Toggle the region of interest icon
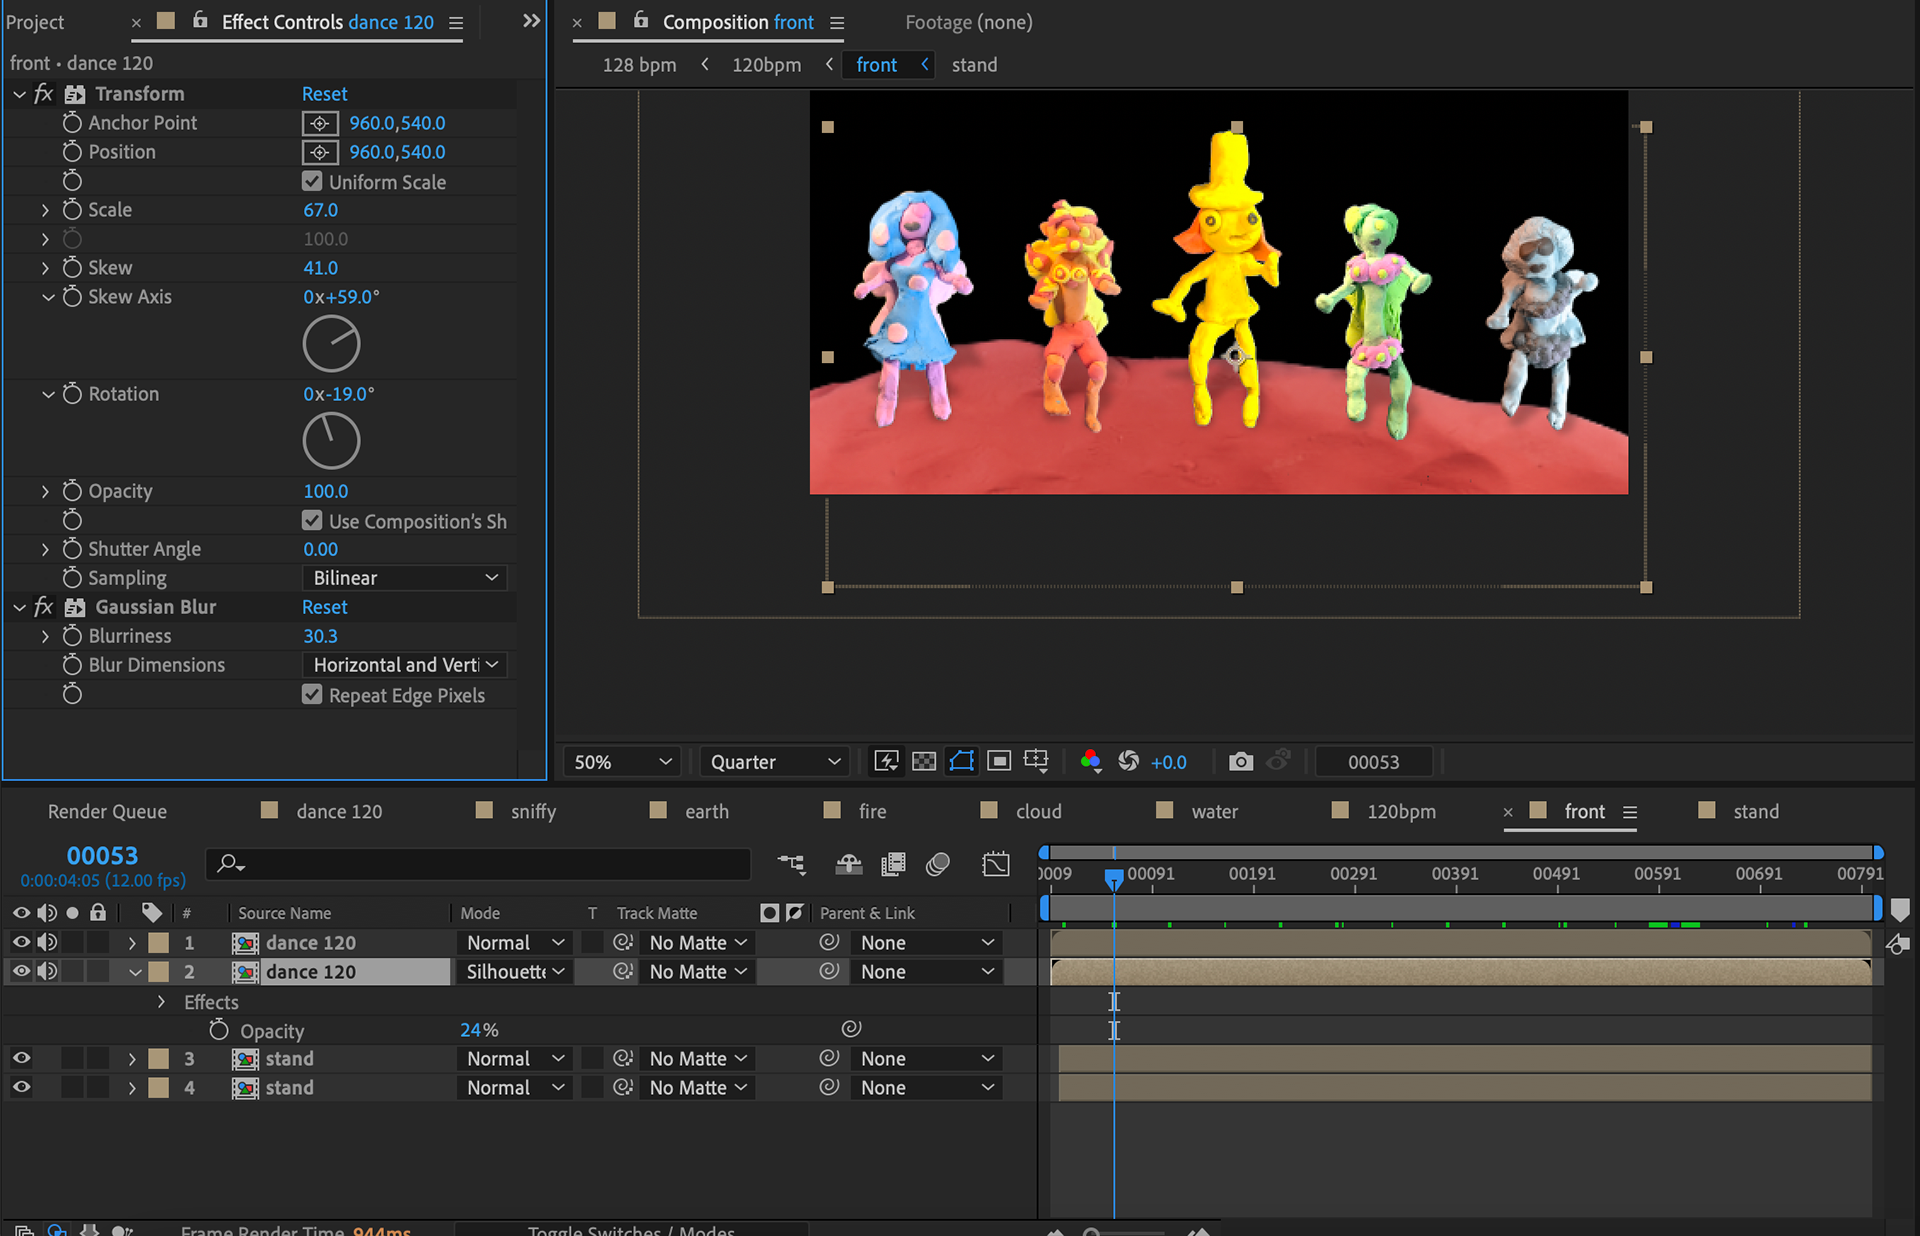The height and width of the screenshot is (1236, 1920). pos(998,762)
